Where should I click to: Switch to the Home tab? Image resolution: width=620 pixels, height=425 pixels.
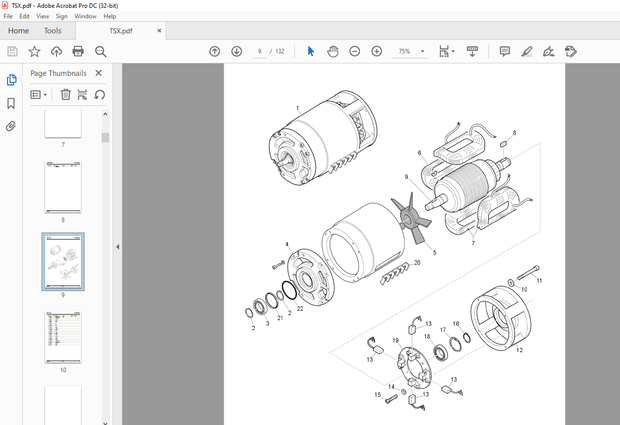(x=18, y=30)
